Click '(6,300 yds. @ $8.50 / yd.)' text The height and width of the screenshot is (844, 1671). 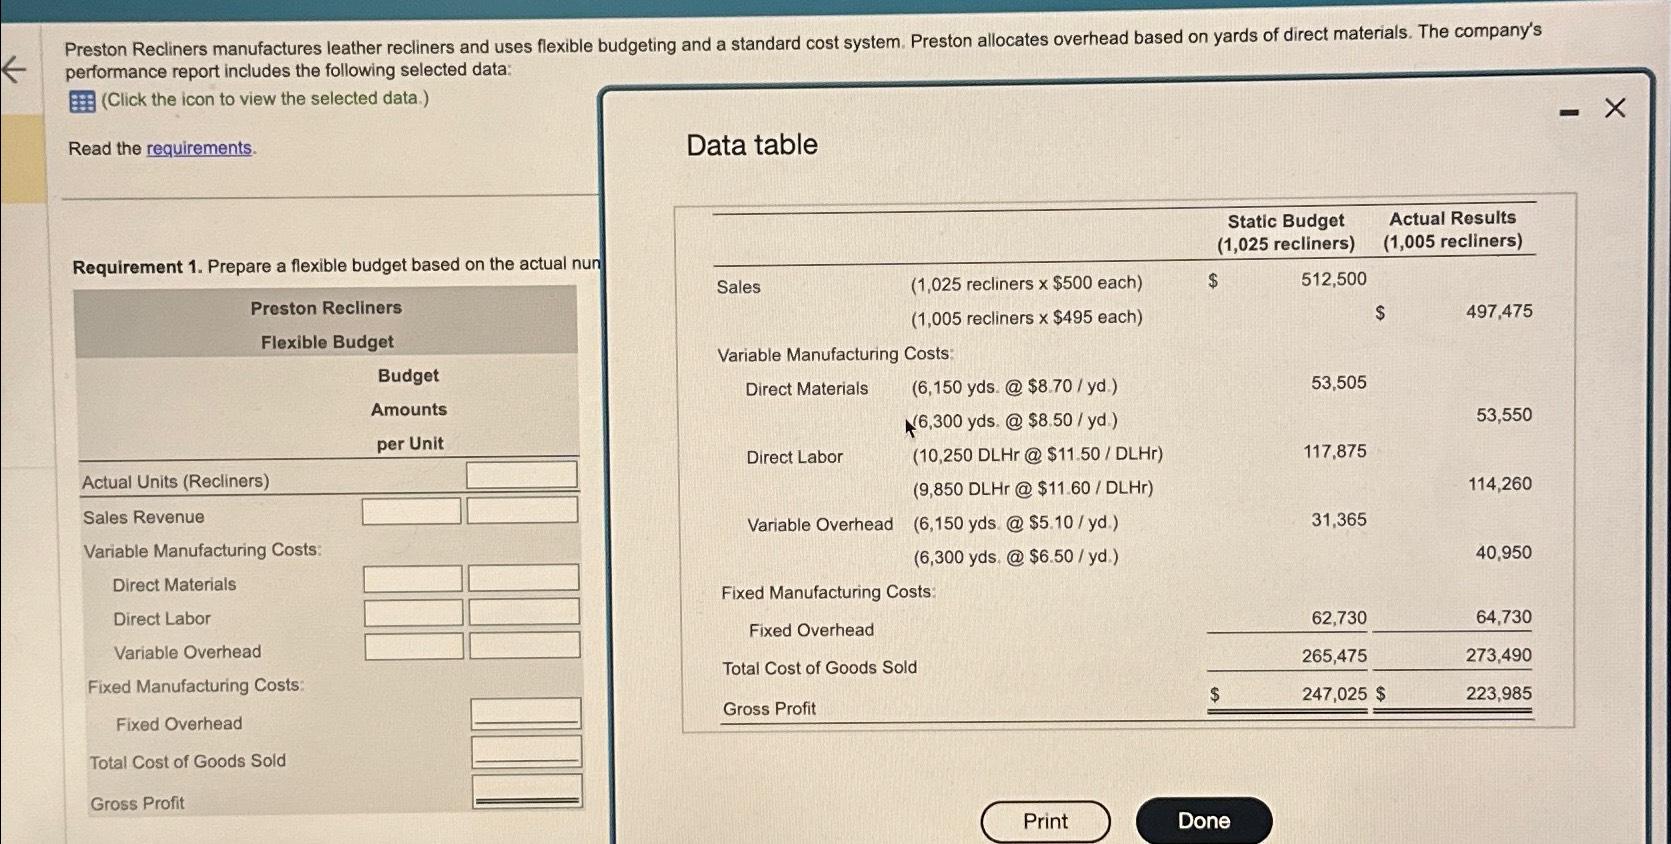click(1015, 421)
